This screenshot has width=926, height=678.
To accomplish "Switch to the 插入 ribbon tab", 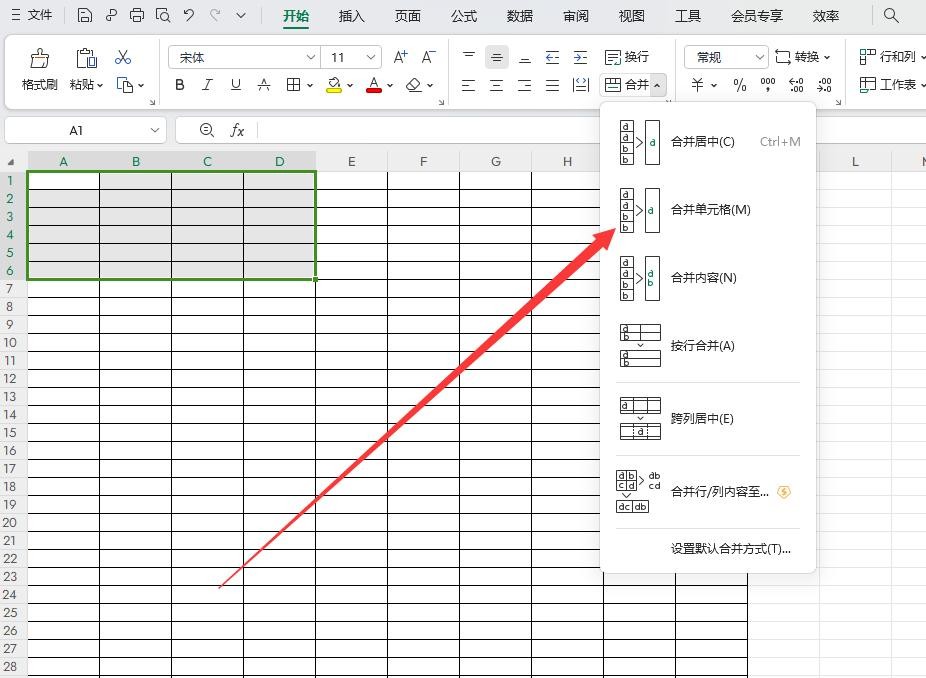I will pyautogui.click(x=351, y=16).
